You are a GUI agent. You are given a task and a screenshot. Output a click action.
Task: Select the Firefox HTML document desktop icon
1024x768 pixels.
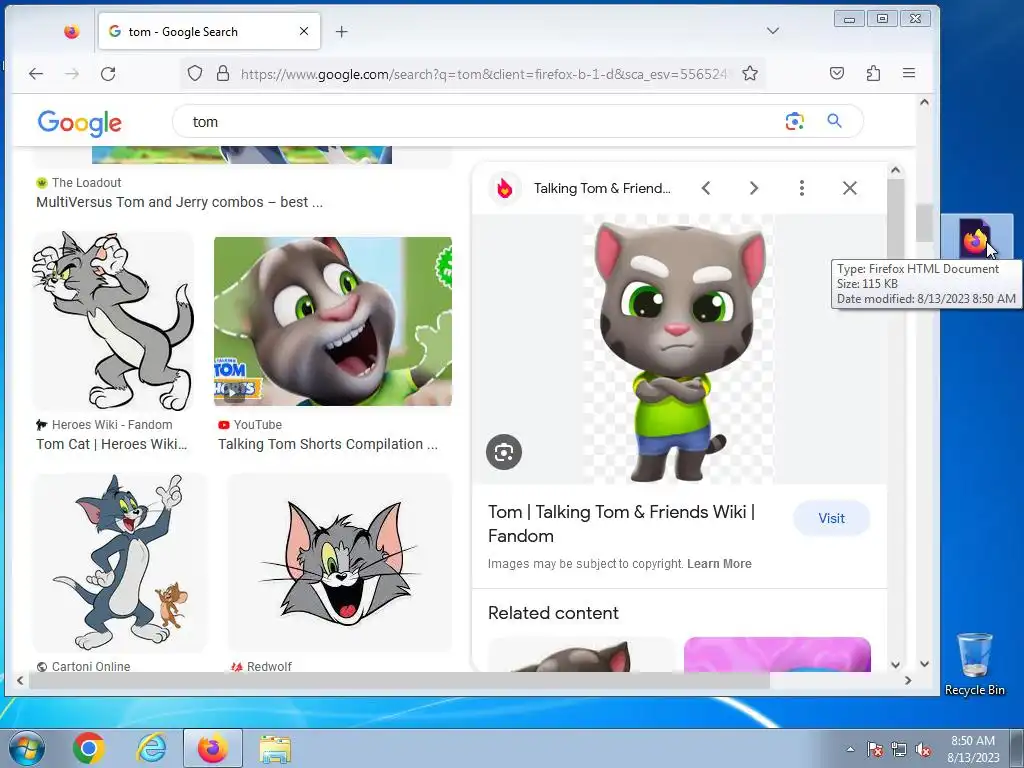point(976,238)
